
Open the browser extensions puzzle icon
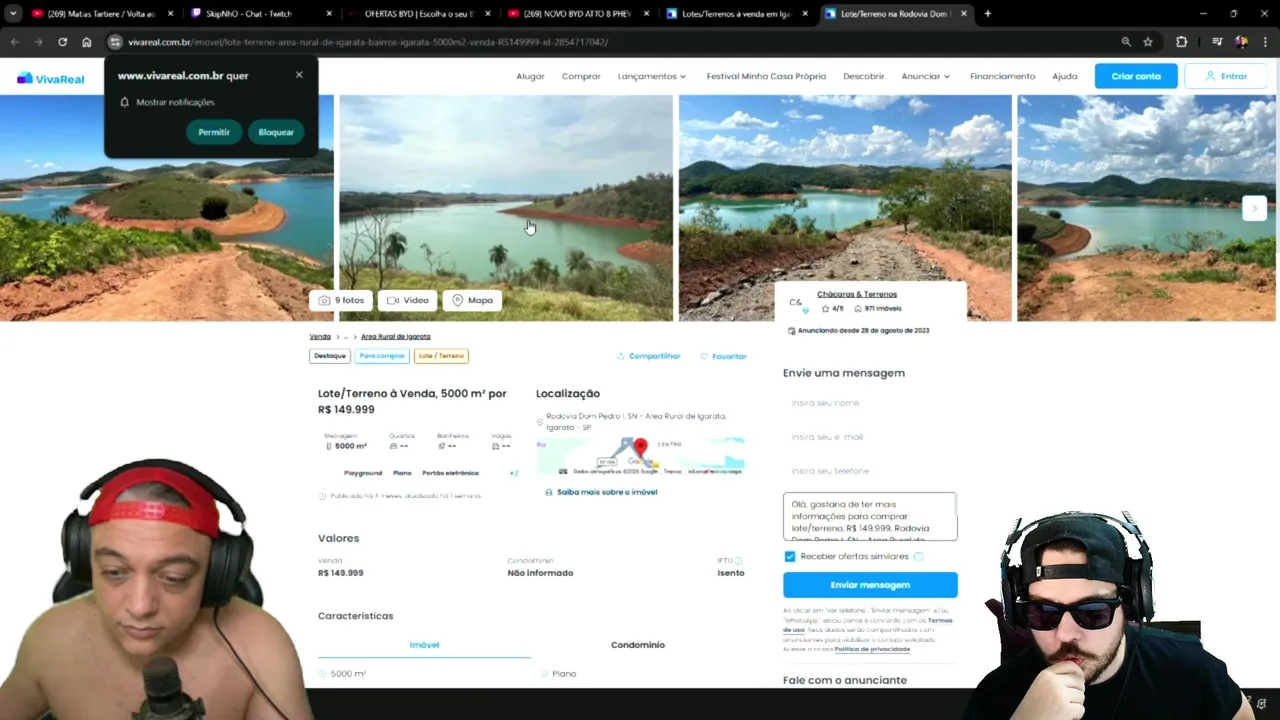coord(1182,42)
